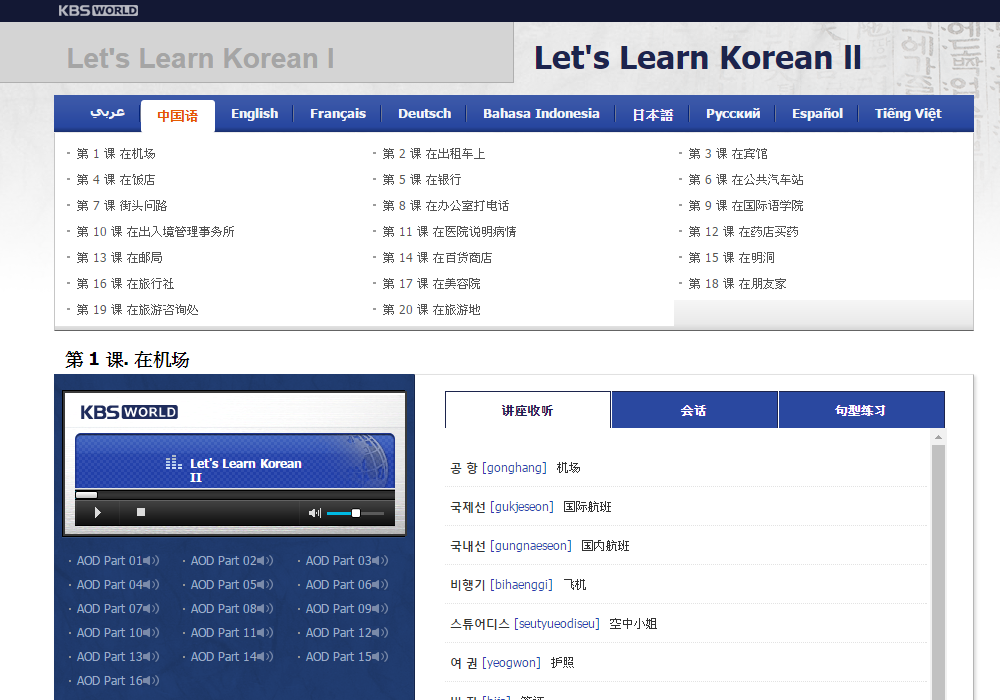Open lesson 第 13 课 在邮局
The height and width of the screenshot is (700, 1000).
pyautogui.click(x=119, y=258)
